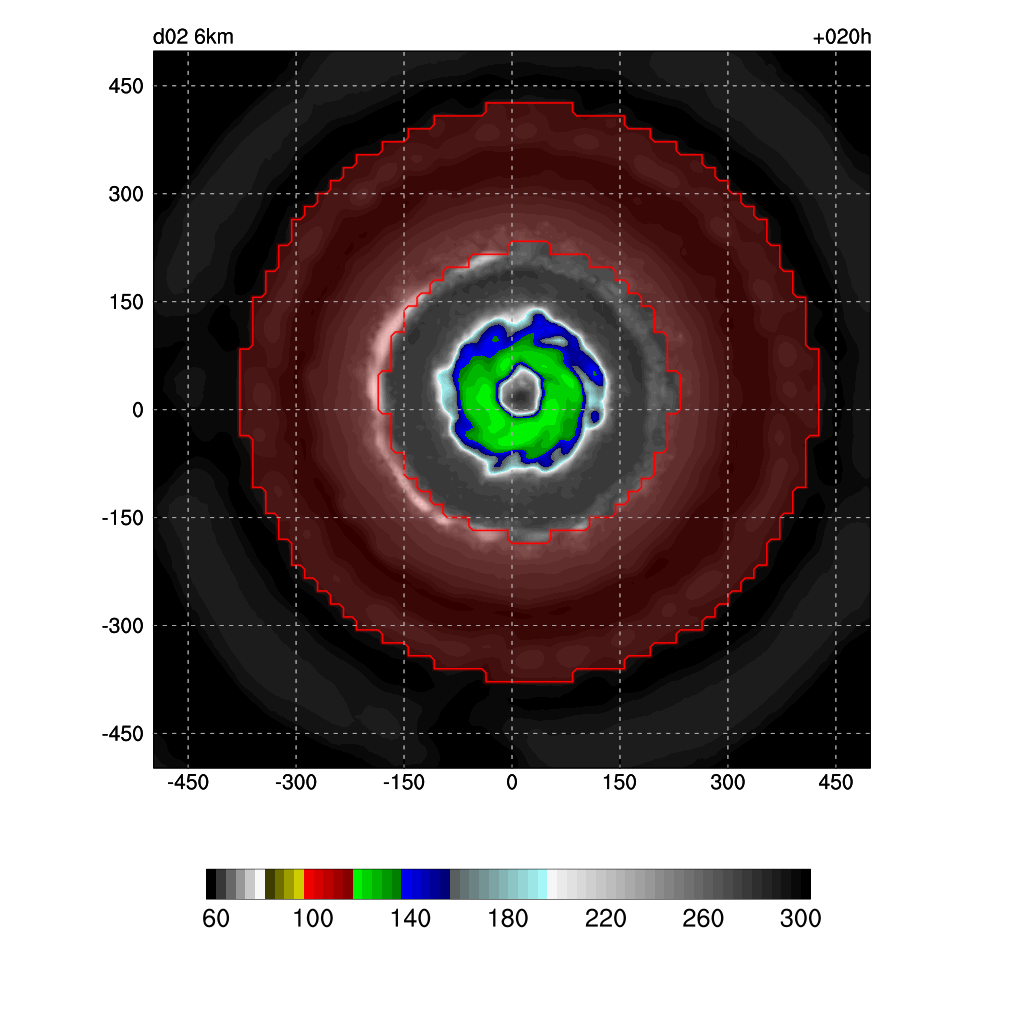Select the y-axis tick label 300
Image resolution: width=1024 pixels, height=1024 pixels.
(125, 194)
